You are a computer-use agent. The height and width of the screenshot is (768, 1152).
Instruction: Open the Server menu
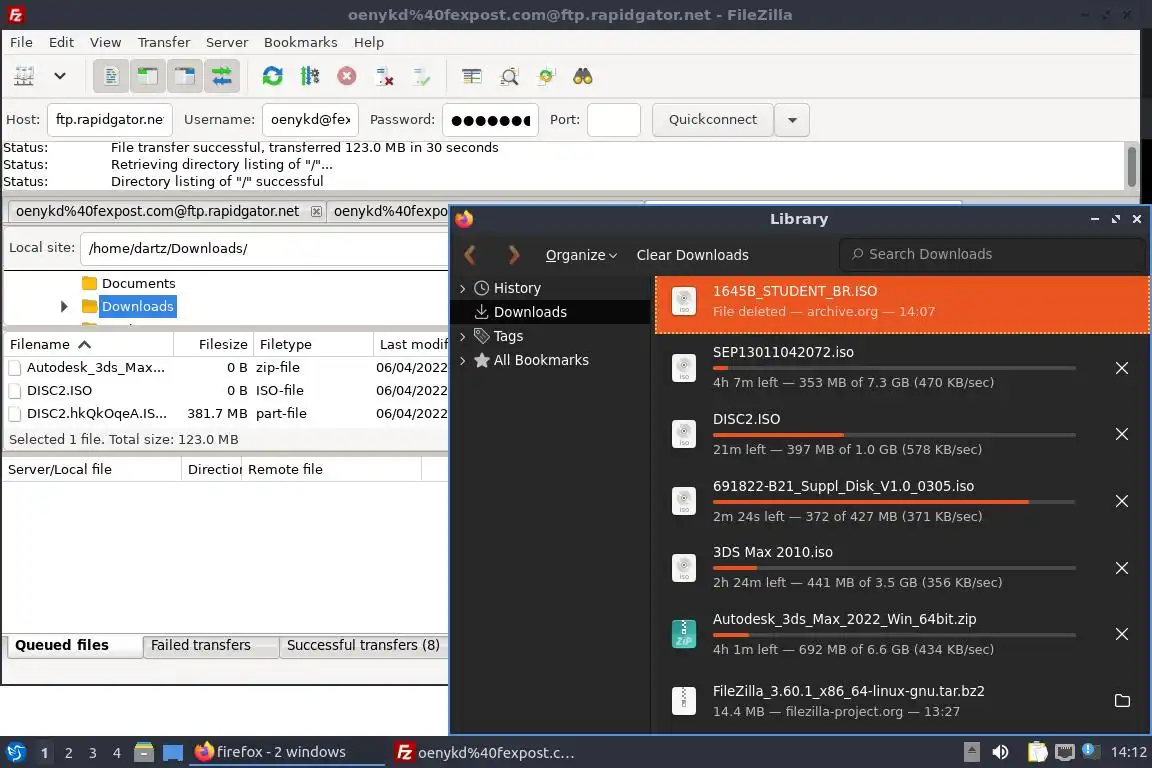226,42
